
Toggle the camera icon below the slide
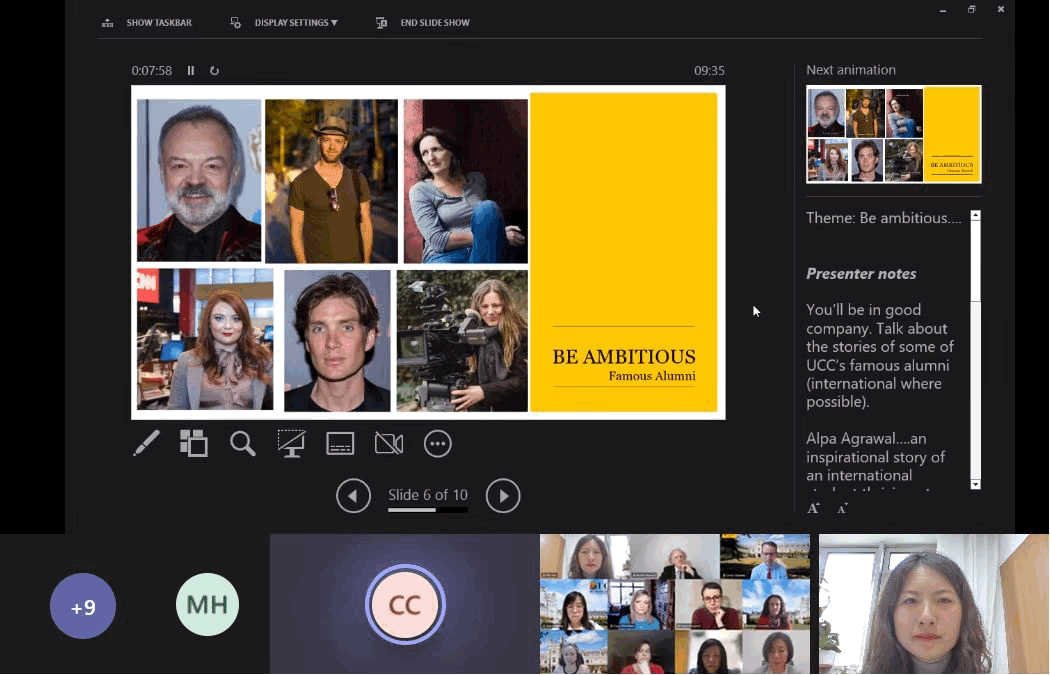click(389, 444)
